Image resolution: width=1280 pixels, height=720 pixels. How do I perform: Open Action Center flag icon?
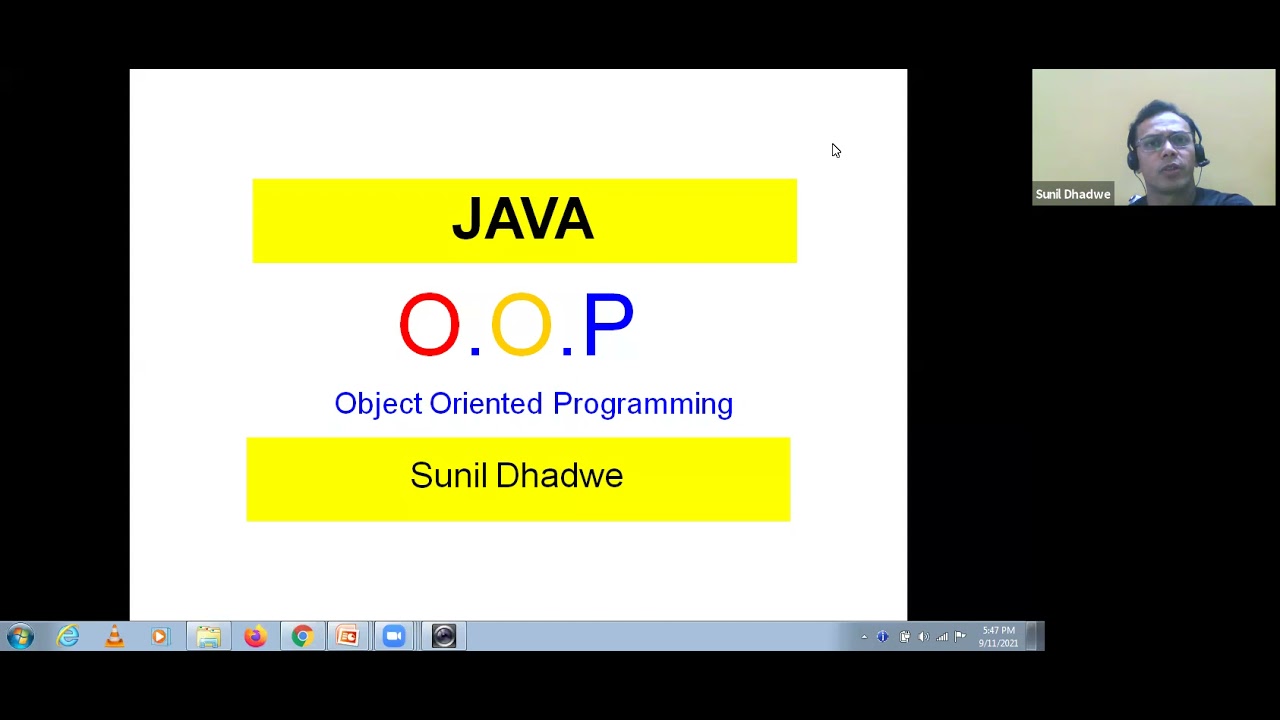[x=961, y=637]
